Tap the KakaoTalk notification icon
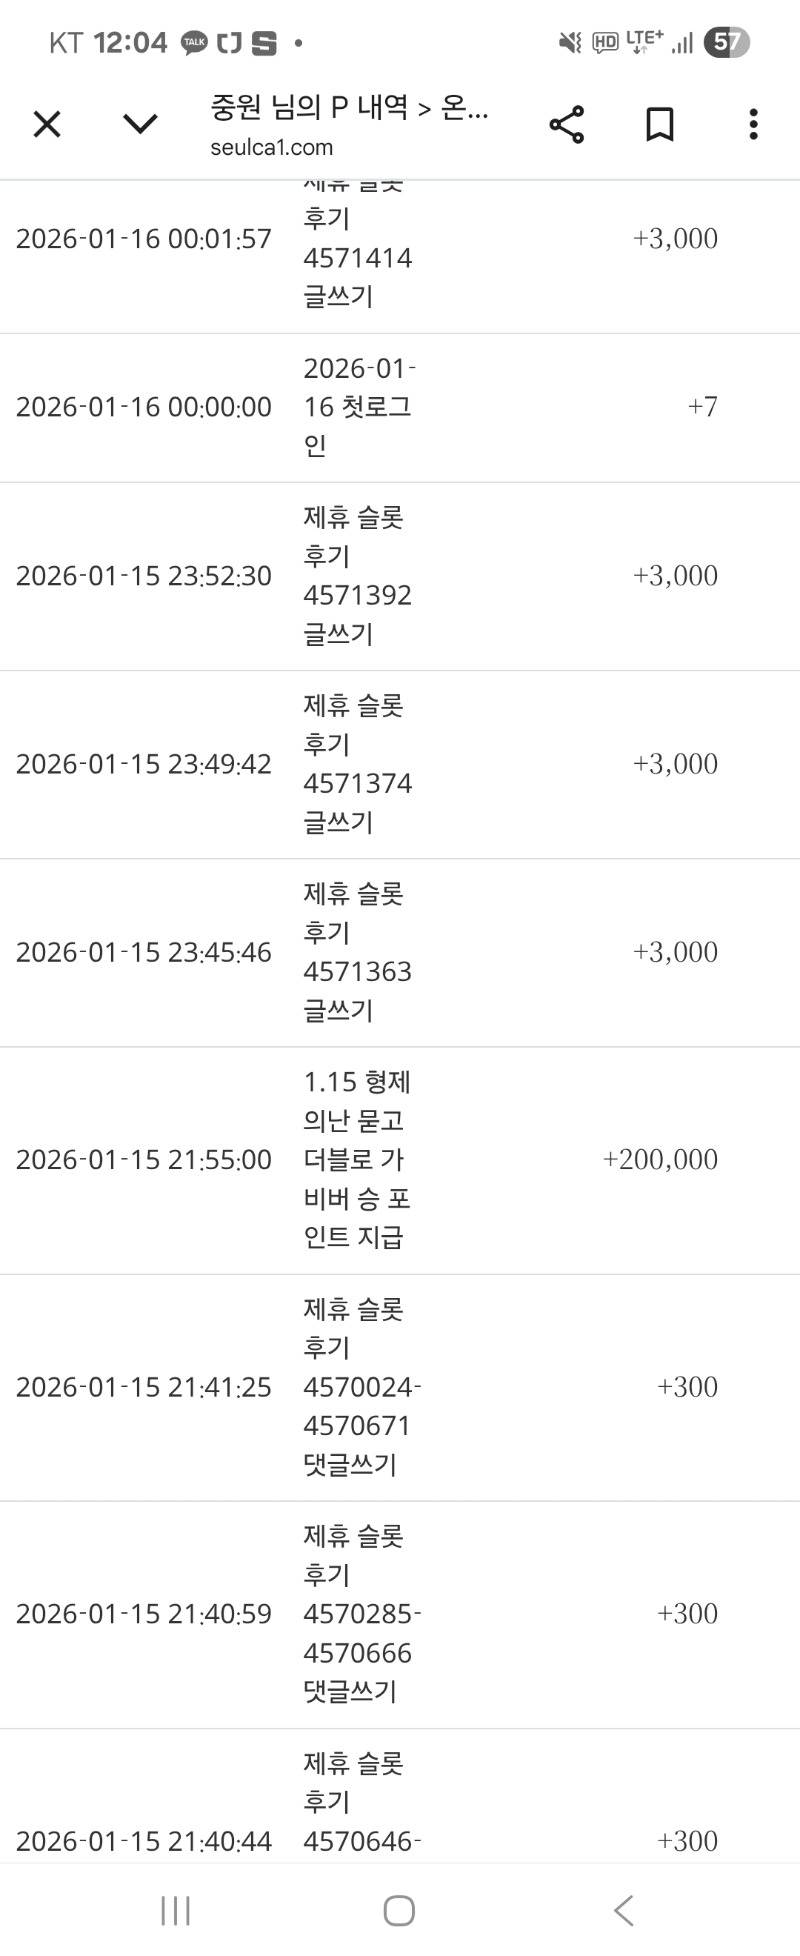This screenshot has width=800, height=1956. pos(194,43)
